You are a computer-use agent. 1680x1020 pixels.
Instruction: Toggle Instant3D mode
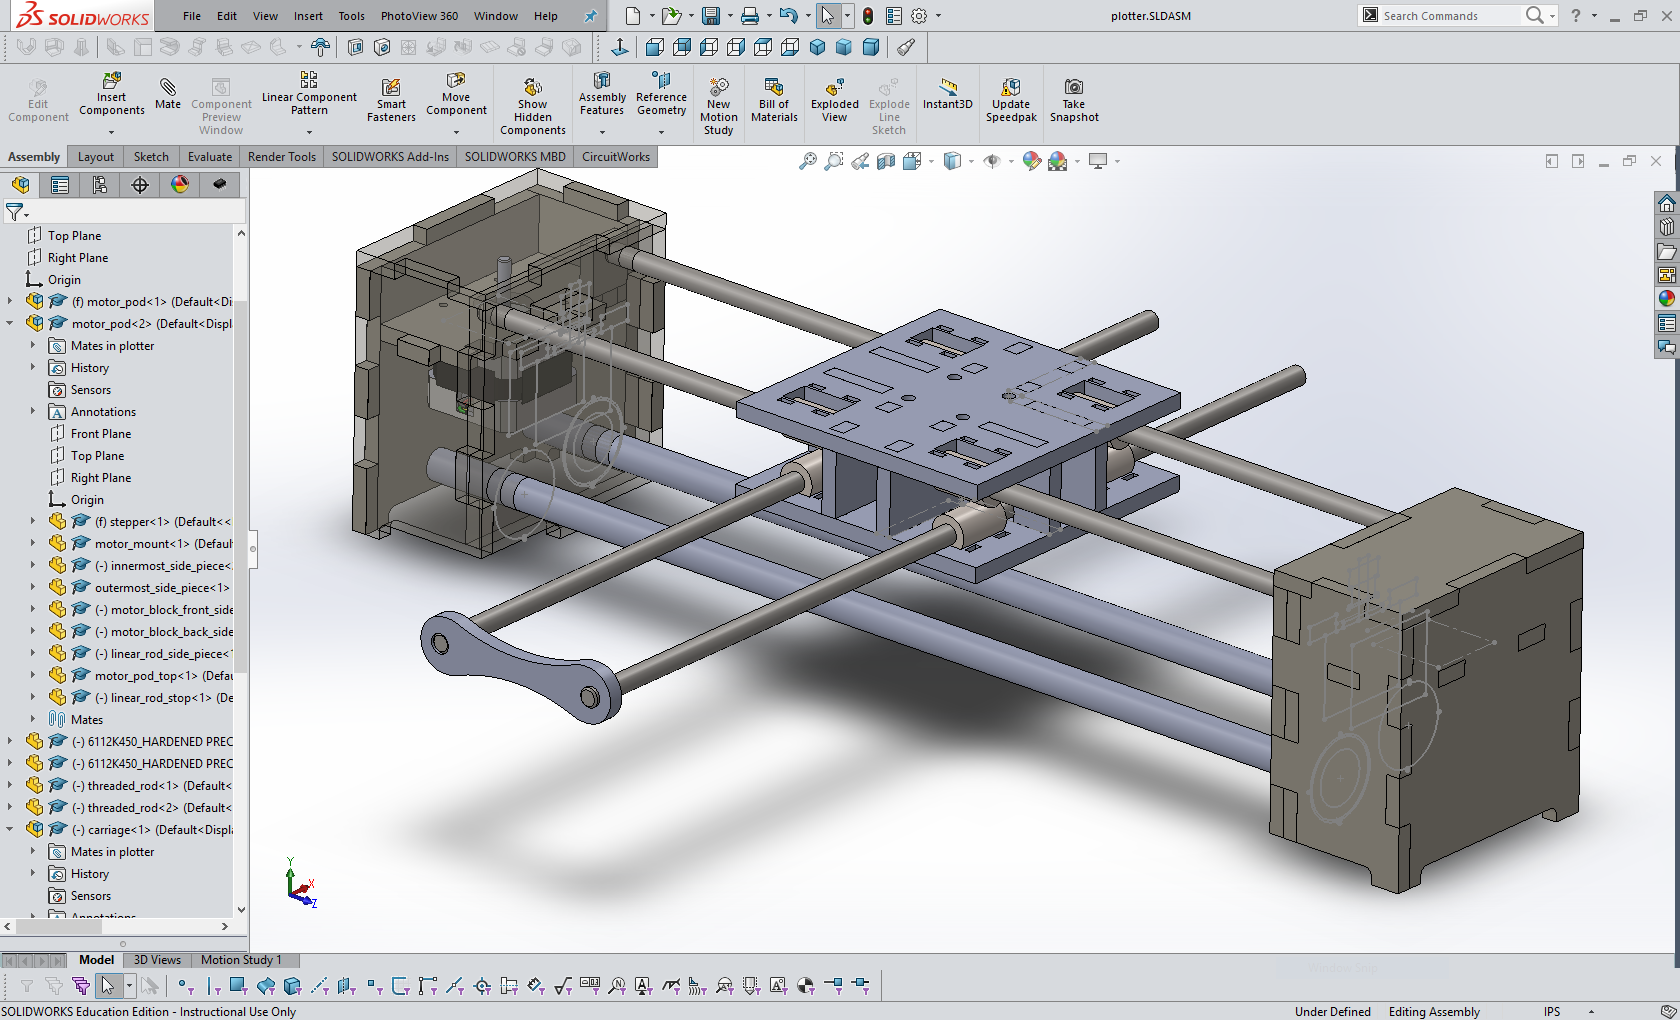[x=947, y=93]
